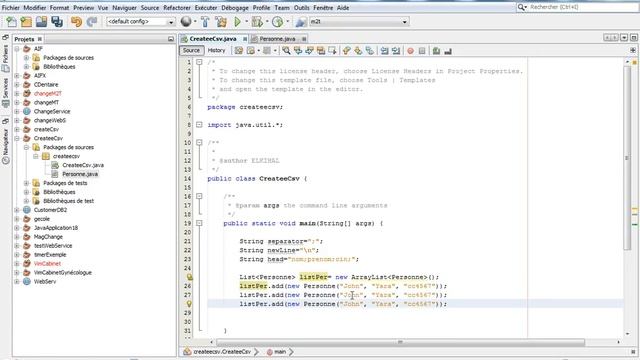640x360 pixels.
Task: Select the CreateeCsv.java editor tab
Action: [213, 39]
